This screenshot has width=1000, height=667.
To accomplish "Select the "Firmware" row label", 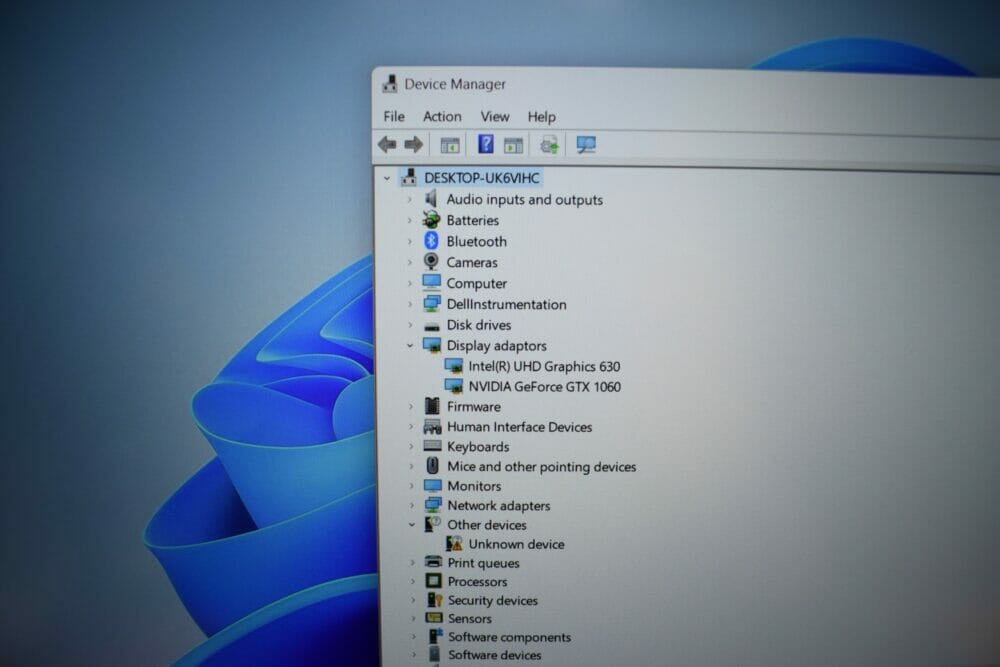I will 474,407.
